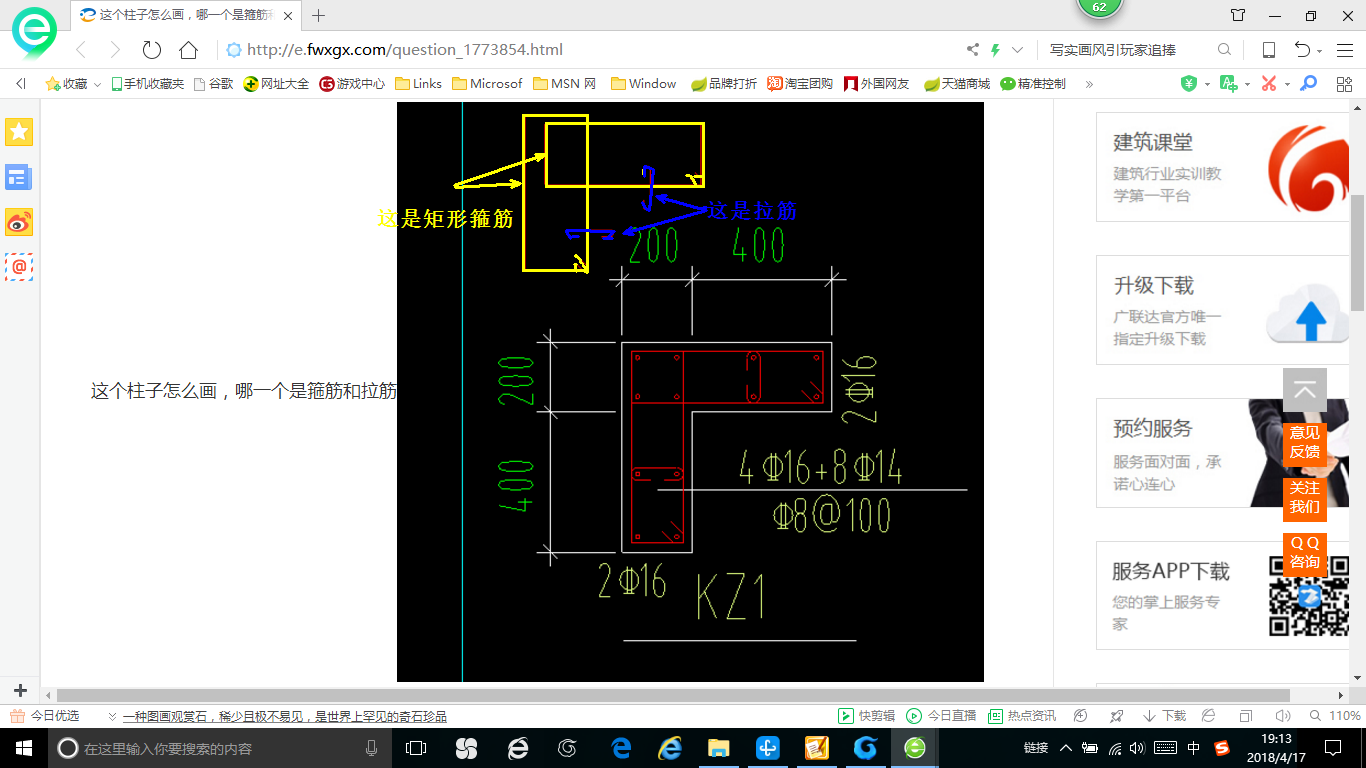Click the blue news sidebar icon
This screenshot has height=768, width=1366.
pos(19,178)
